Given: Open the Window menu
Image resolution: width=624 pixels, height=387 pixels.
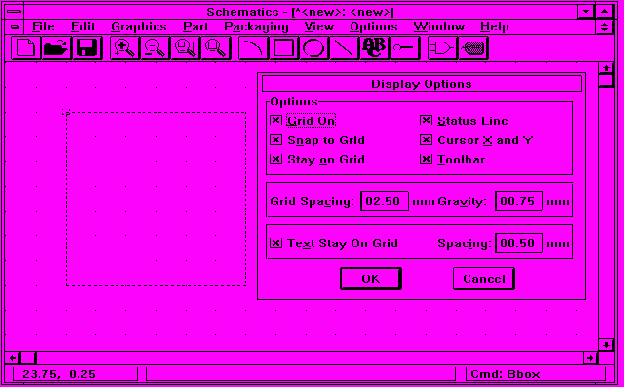Looking at the screenshot, I should (x=439, y=27).
